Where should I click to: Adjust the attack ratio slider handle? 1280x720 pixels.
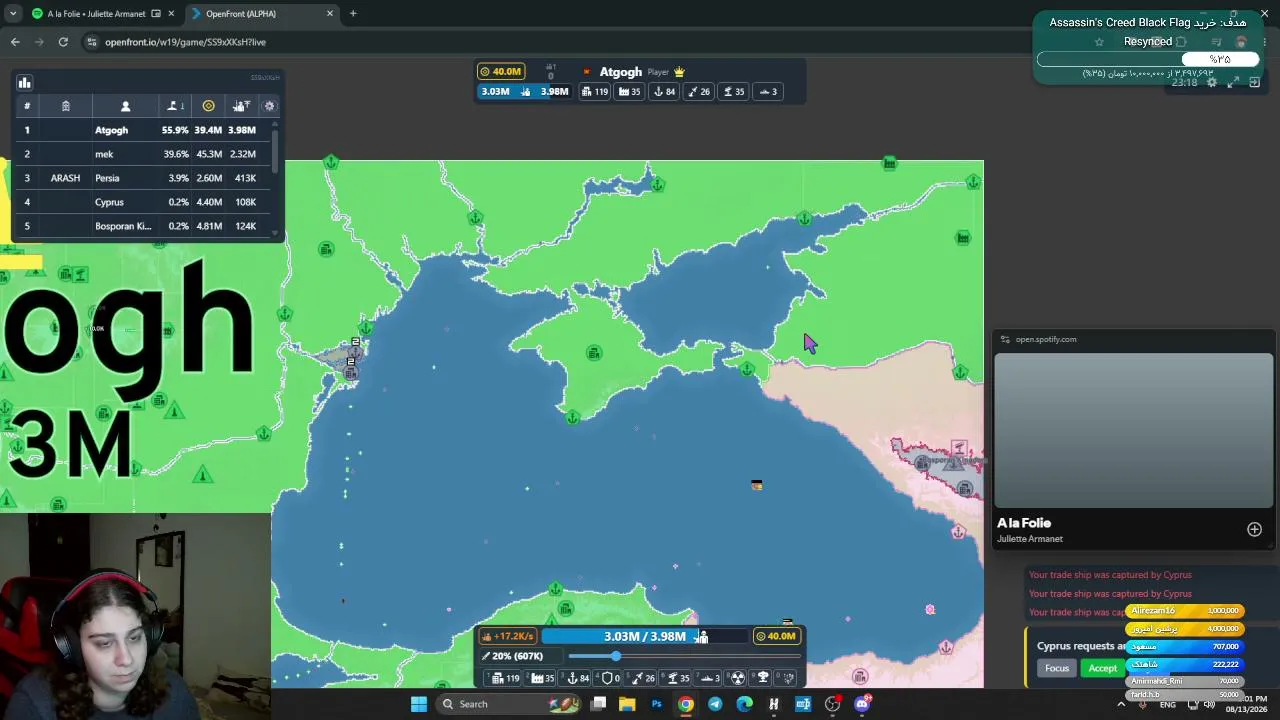click(x=615, y=656)
